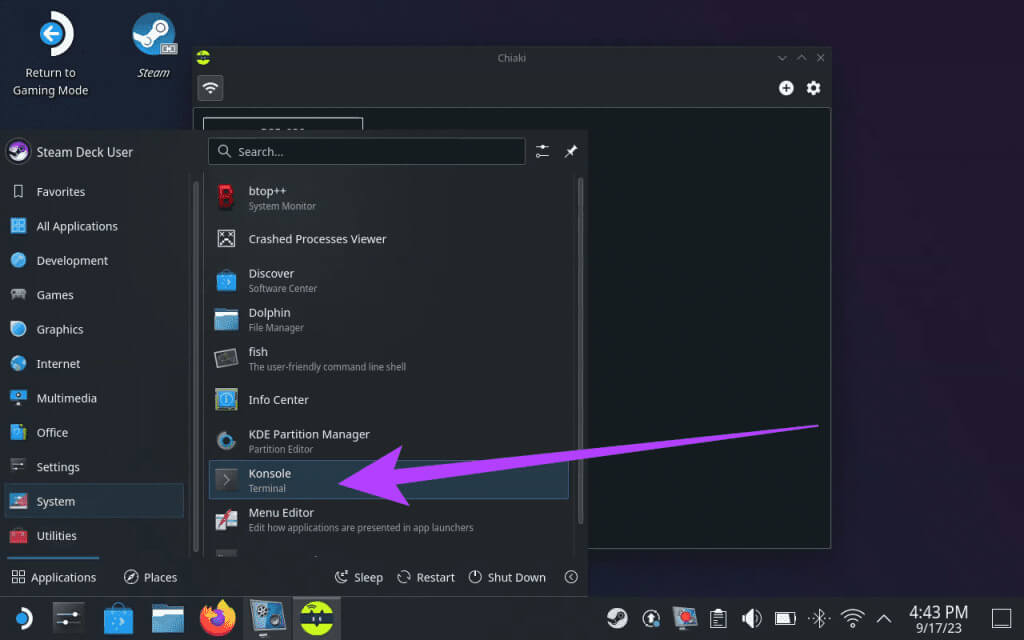The height and width of the screenshot is (640, 1024).
Task: Select Development category
Action: (94, 261)
